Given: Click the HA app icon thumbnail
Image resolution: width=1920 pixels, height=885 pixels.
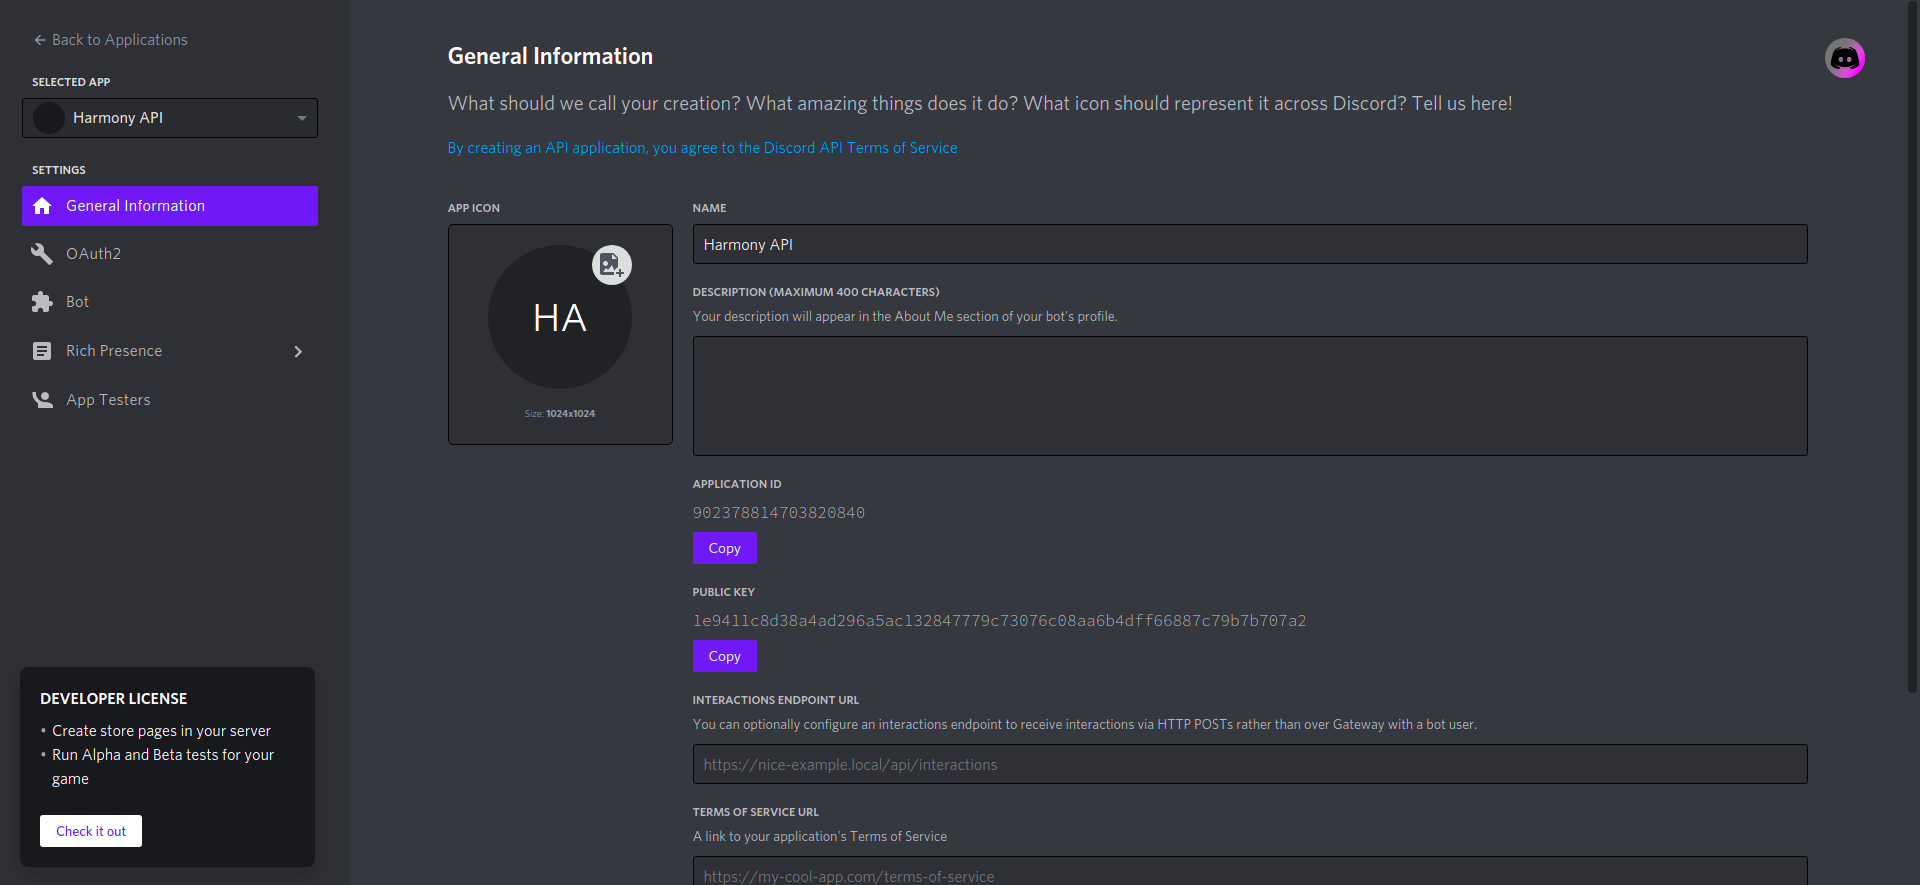Looking at the screenshot, I should point(560,317).
